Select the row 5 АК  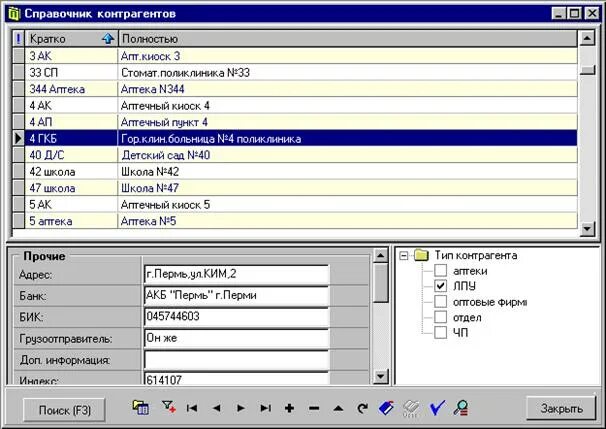(x=301, y=204)
